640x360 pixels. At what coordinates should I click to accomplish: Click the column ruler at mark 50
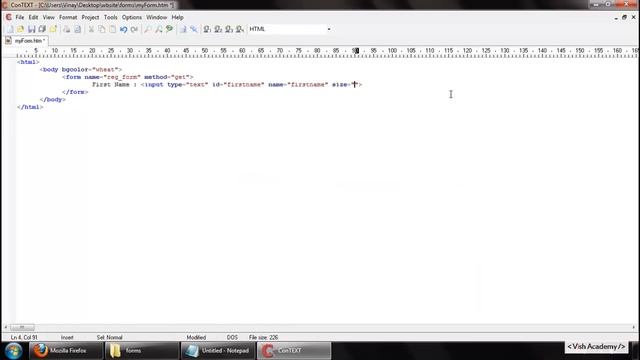coord(204,51)
